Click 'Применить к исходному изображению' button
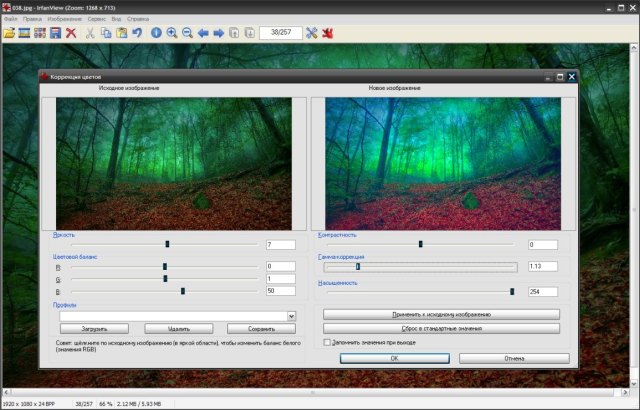The image size is (640, 410). (441, 314)
